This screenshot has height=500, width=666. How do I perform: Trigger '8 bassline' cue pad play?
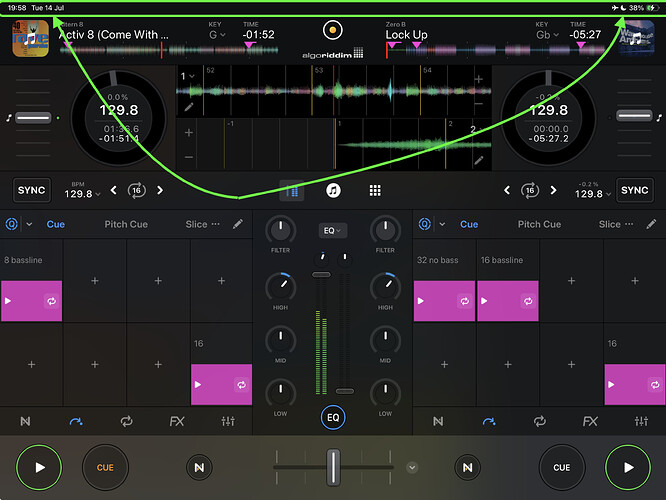(8, 301)
